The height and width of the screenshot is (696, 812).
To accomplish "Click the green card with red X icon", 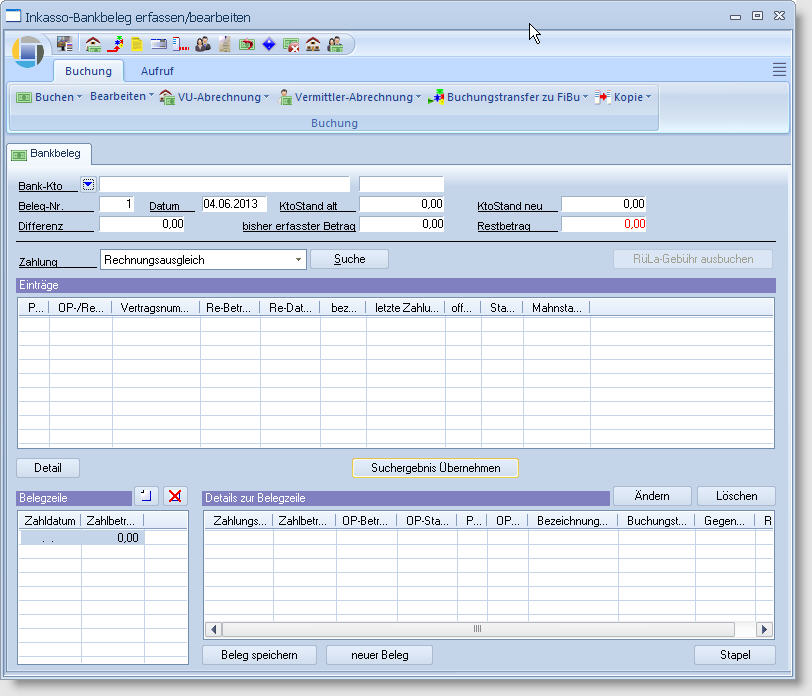I will (x=291, y=44).
